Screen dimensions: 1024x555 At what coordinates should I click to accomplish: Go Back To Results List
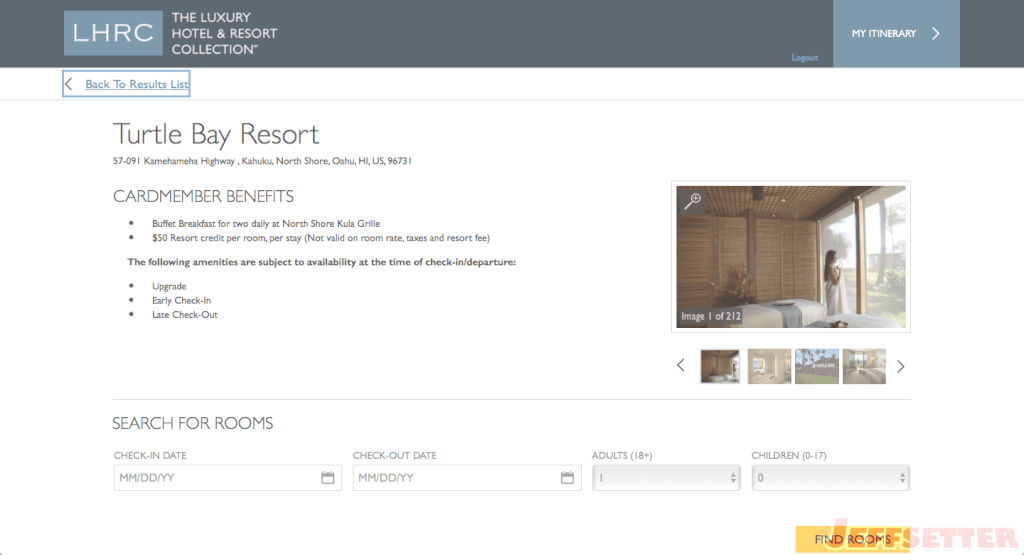tap(136, 84)
